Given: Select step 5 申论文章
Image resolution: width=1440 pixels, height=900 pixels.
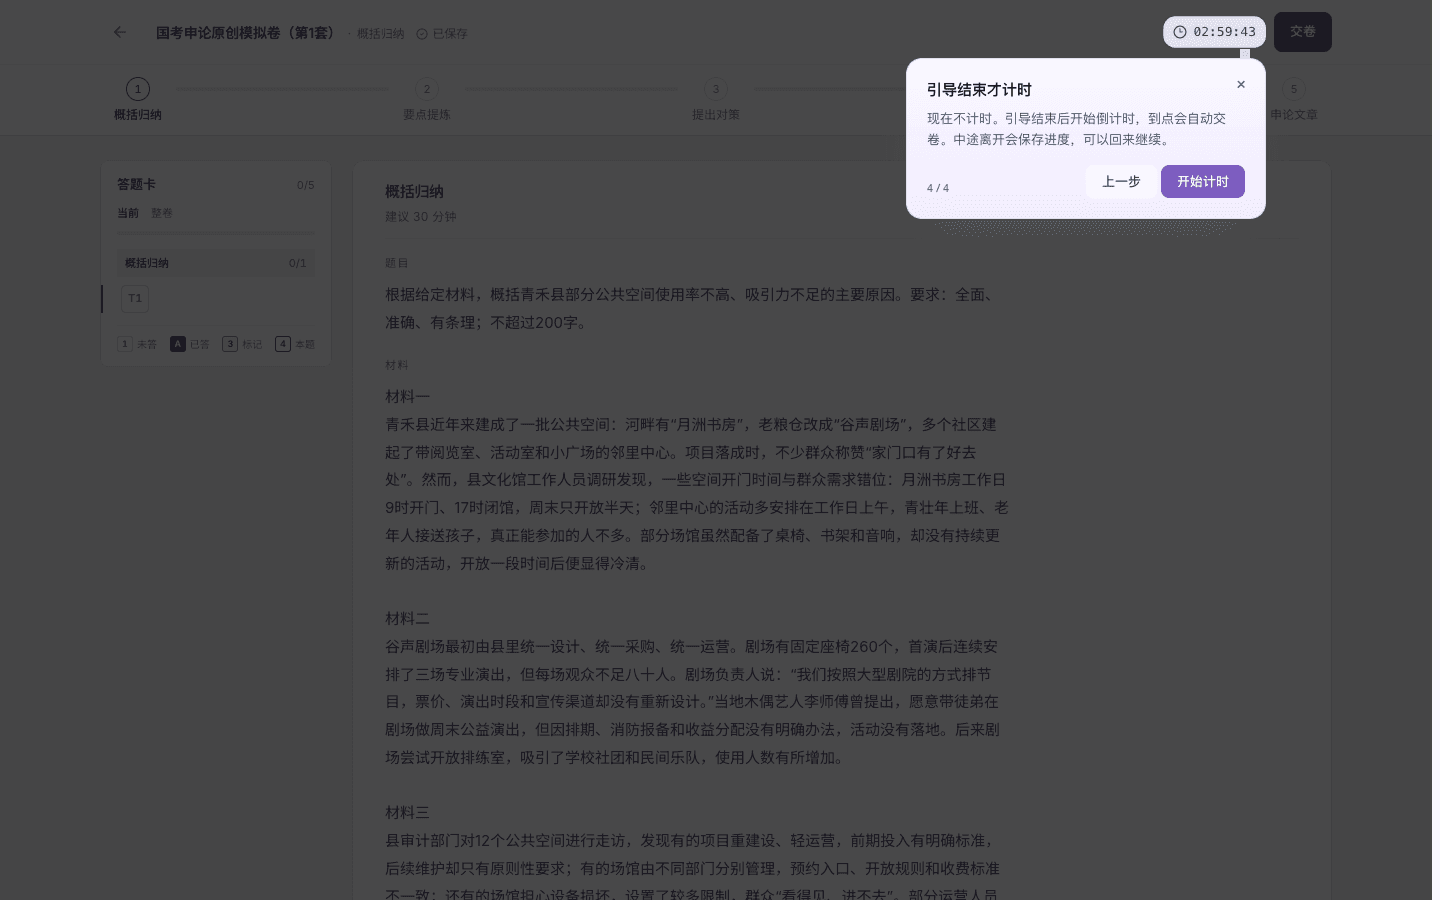Looking at the screenshot, I should tap(1294, 100).
